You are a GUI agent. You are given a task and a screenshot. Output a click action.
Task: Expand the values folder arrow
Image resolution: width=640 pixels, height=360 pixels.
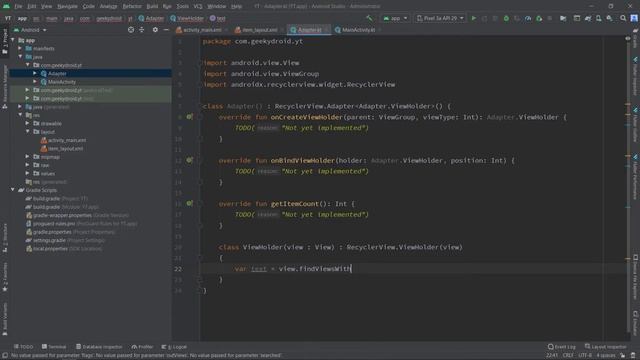(27, 173)
